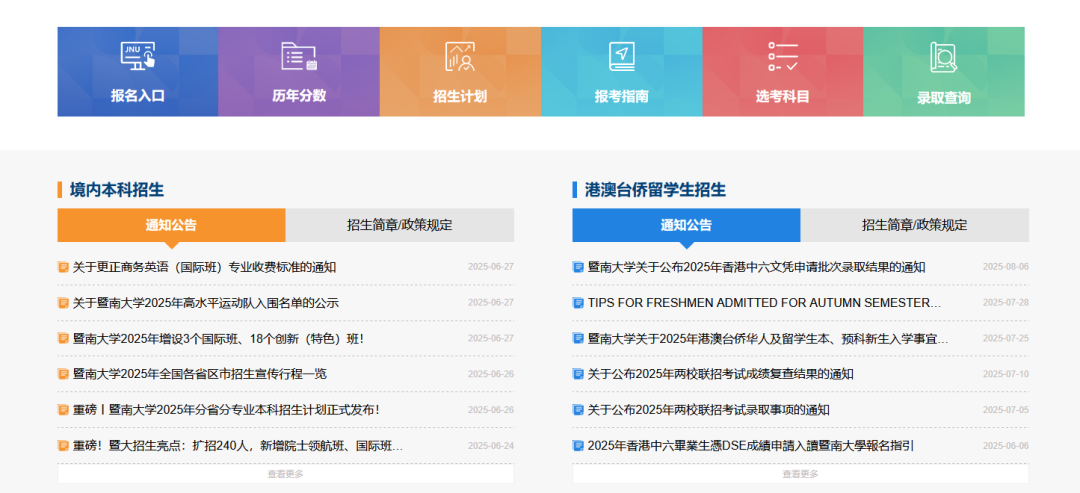Click the blue document icon beside TIPS FOR FRESHMEN
Viewport: 1080px width, 493px height.
coord(578,303)
